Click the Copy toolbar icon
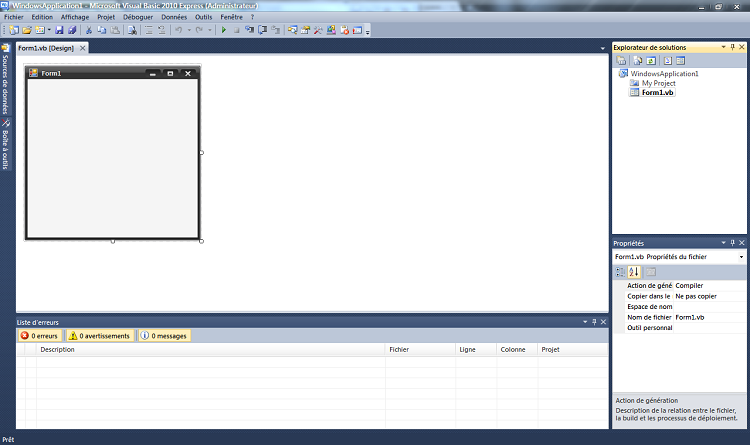The image size is (750, 445). click(102, 30)
